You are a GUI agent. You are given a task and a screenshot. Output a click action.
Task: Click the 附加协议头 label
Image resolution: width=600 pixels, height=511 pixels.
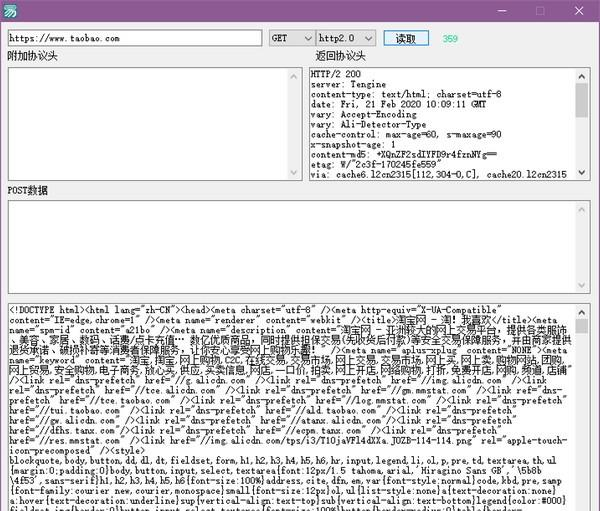(33, 56)
